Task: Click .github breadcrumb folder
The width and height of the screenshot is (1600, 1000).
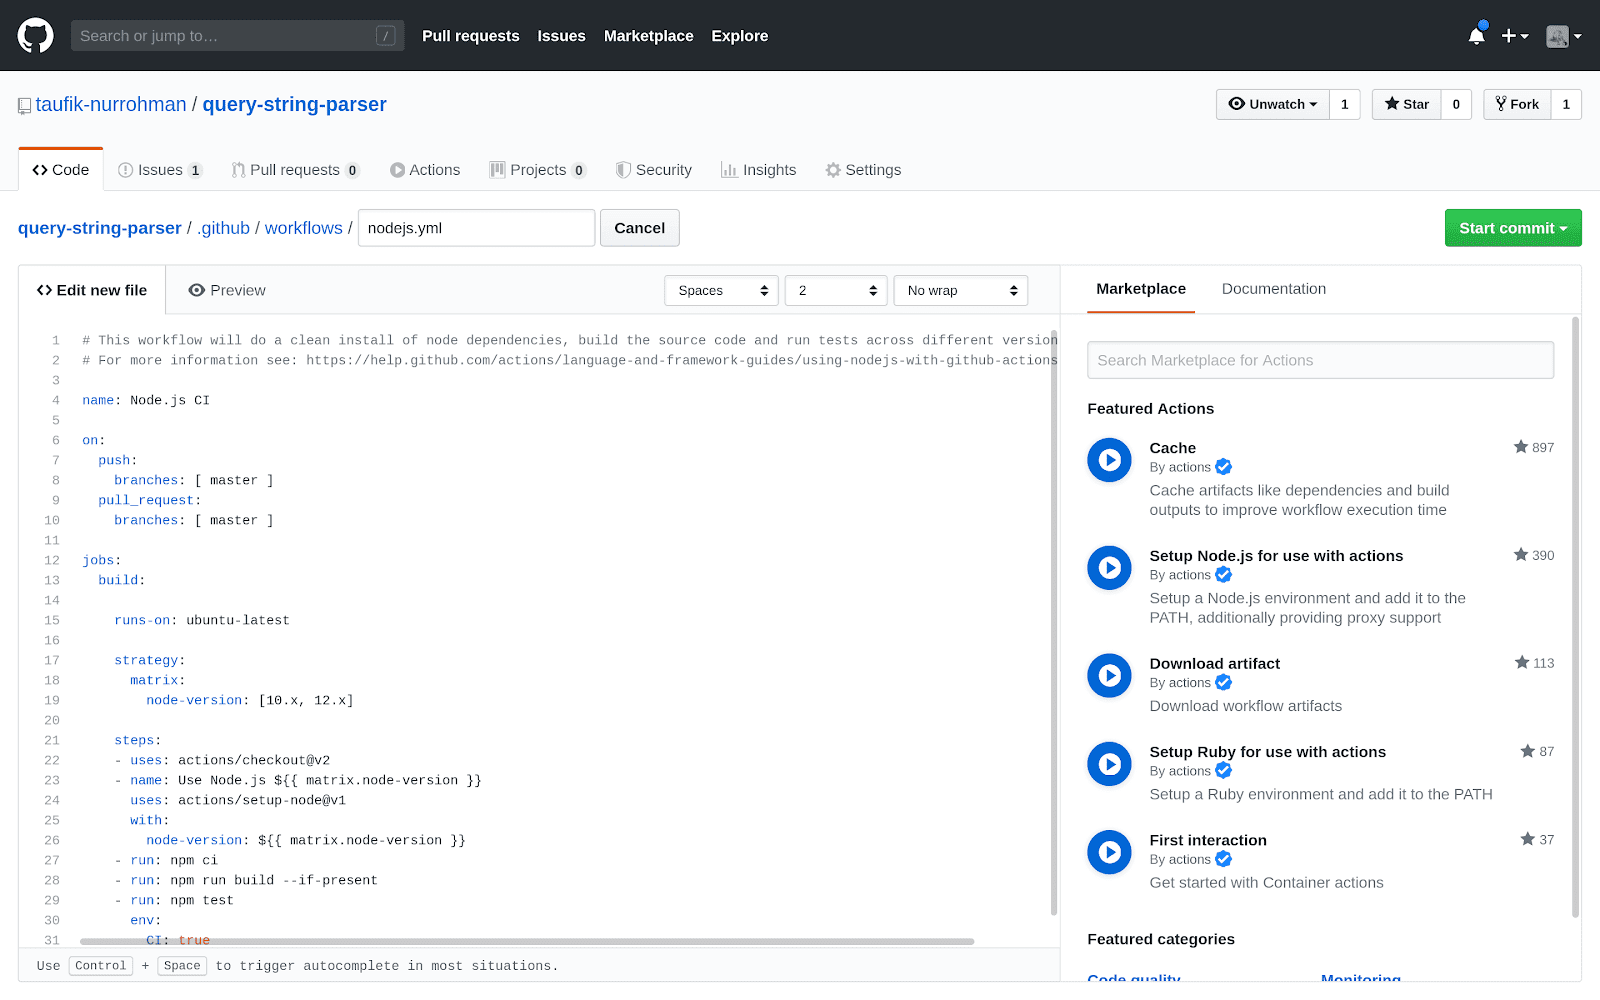Action: click(223, 228)
